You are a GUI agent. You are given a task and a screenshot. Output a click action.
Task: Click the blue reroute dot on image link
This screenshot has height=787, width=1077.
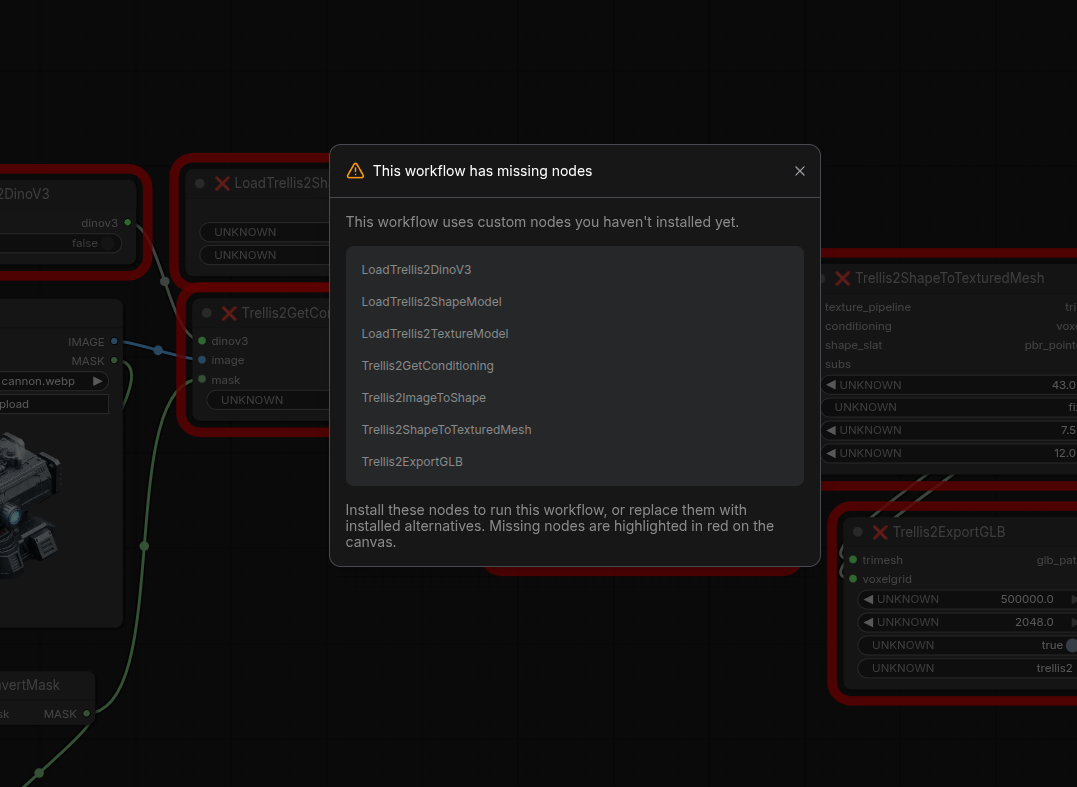158,350
